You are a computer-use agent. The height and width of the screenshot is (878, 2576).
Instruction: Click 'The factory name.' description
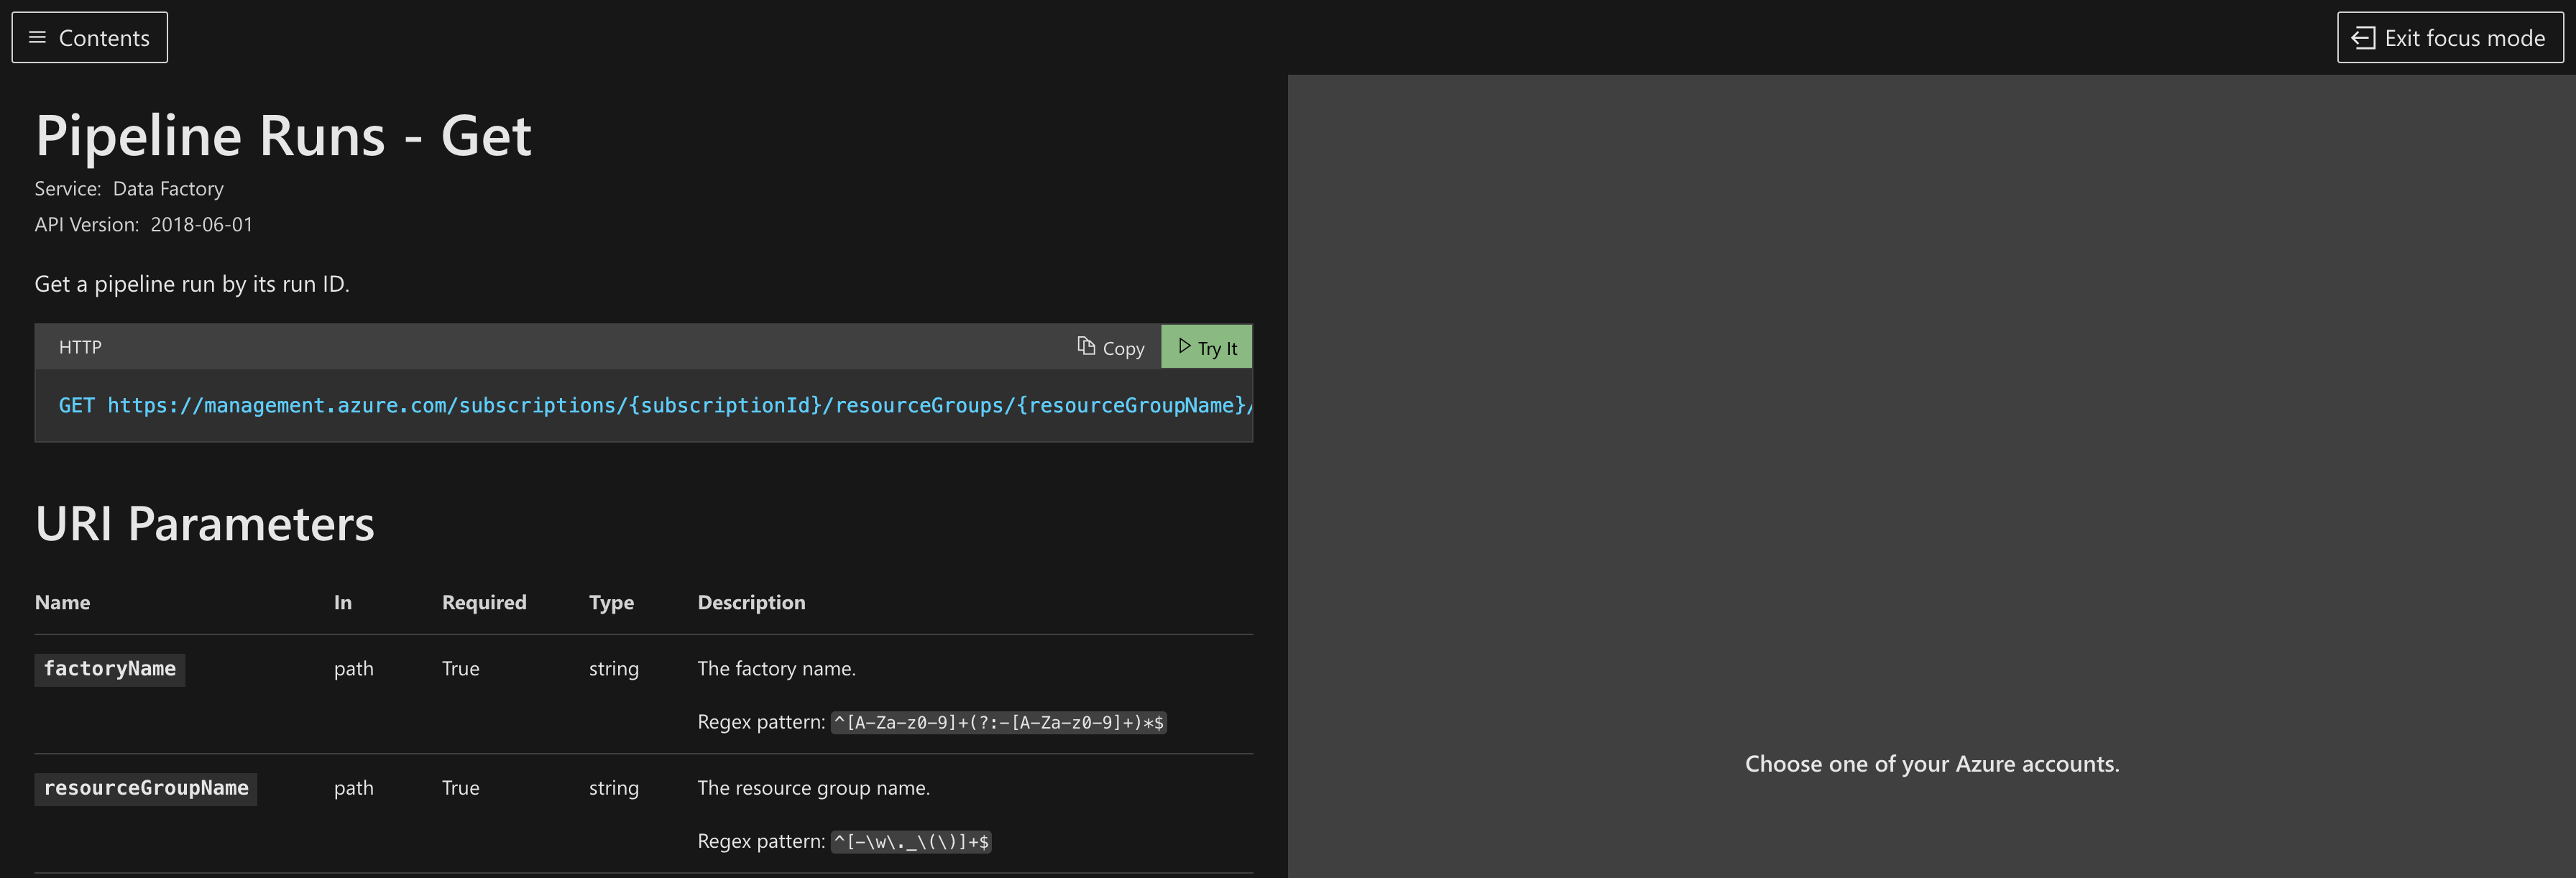[x=776, y=668]
